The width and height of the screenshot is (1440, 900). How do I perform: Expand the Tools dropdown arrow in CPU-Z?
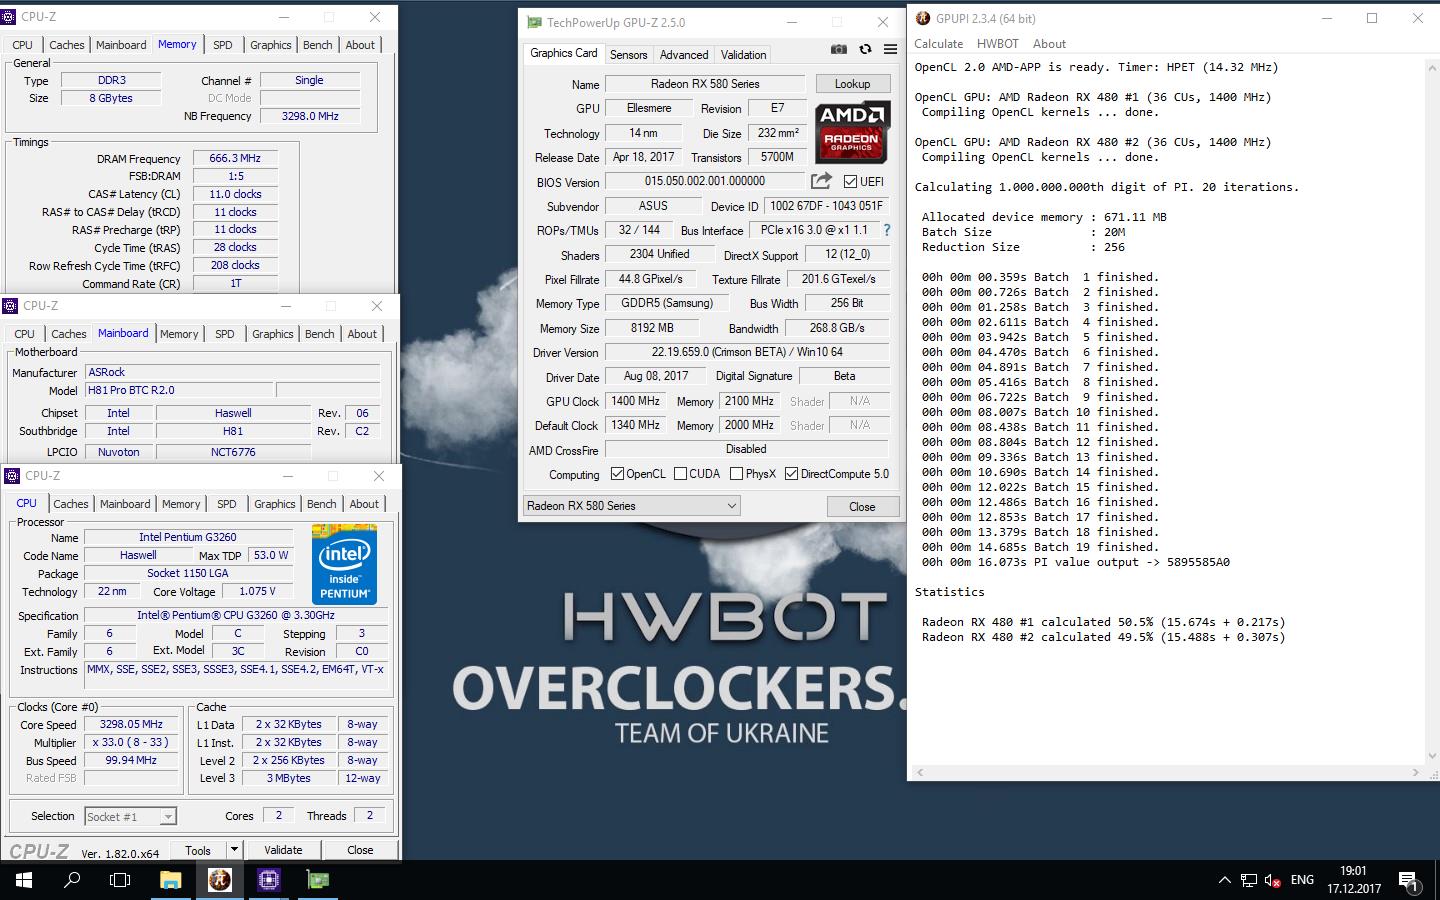[x=234, y=850]
